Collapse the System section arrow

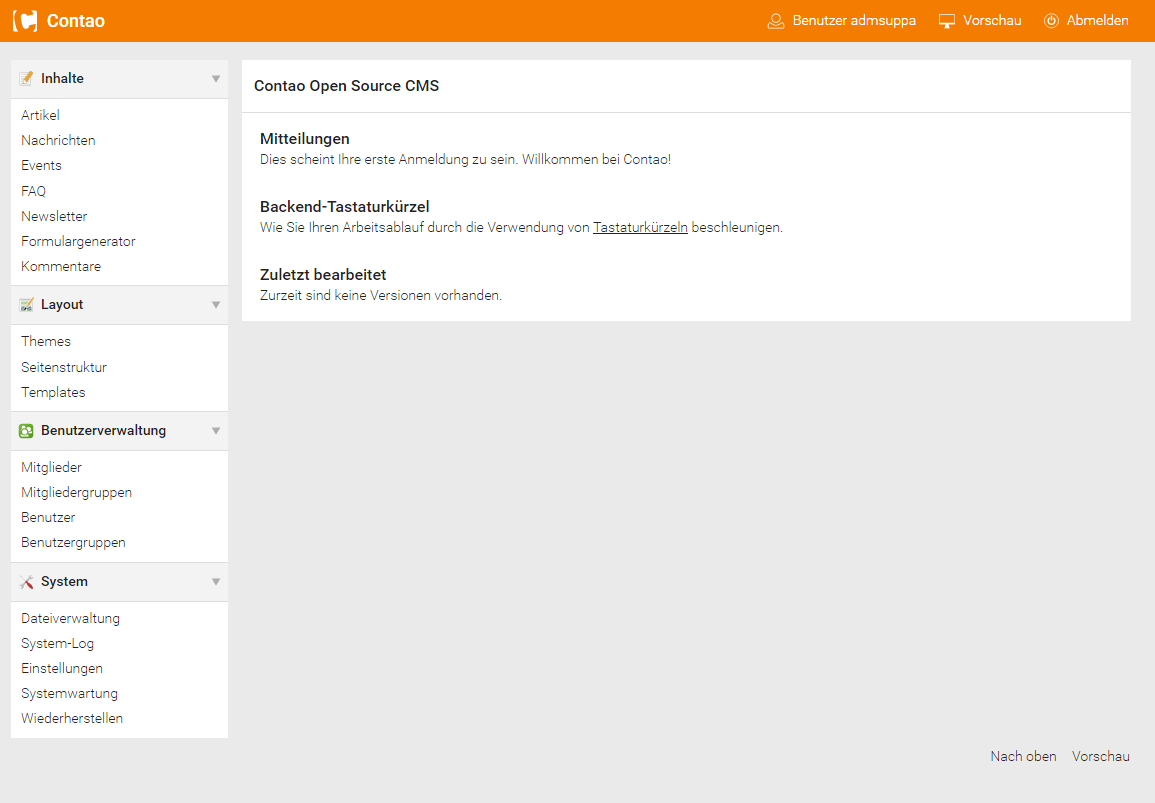coord(215,582)
